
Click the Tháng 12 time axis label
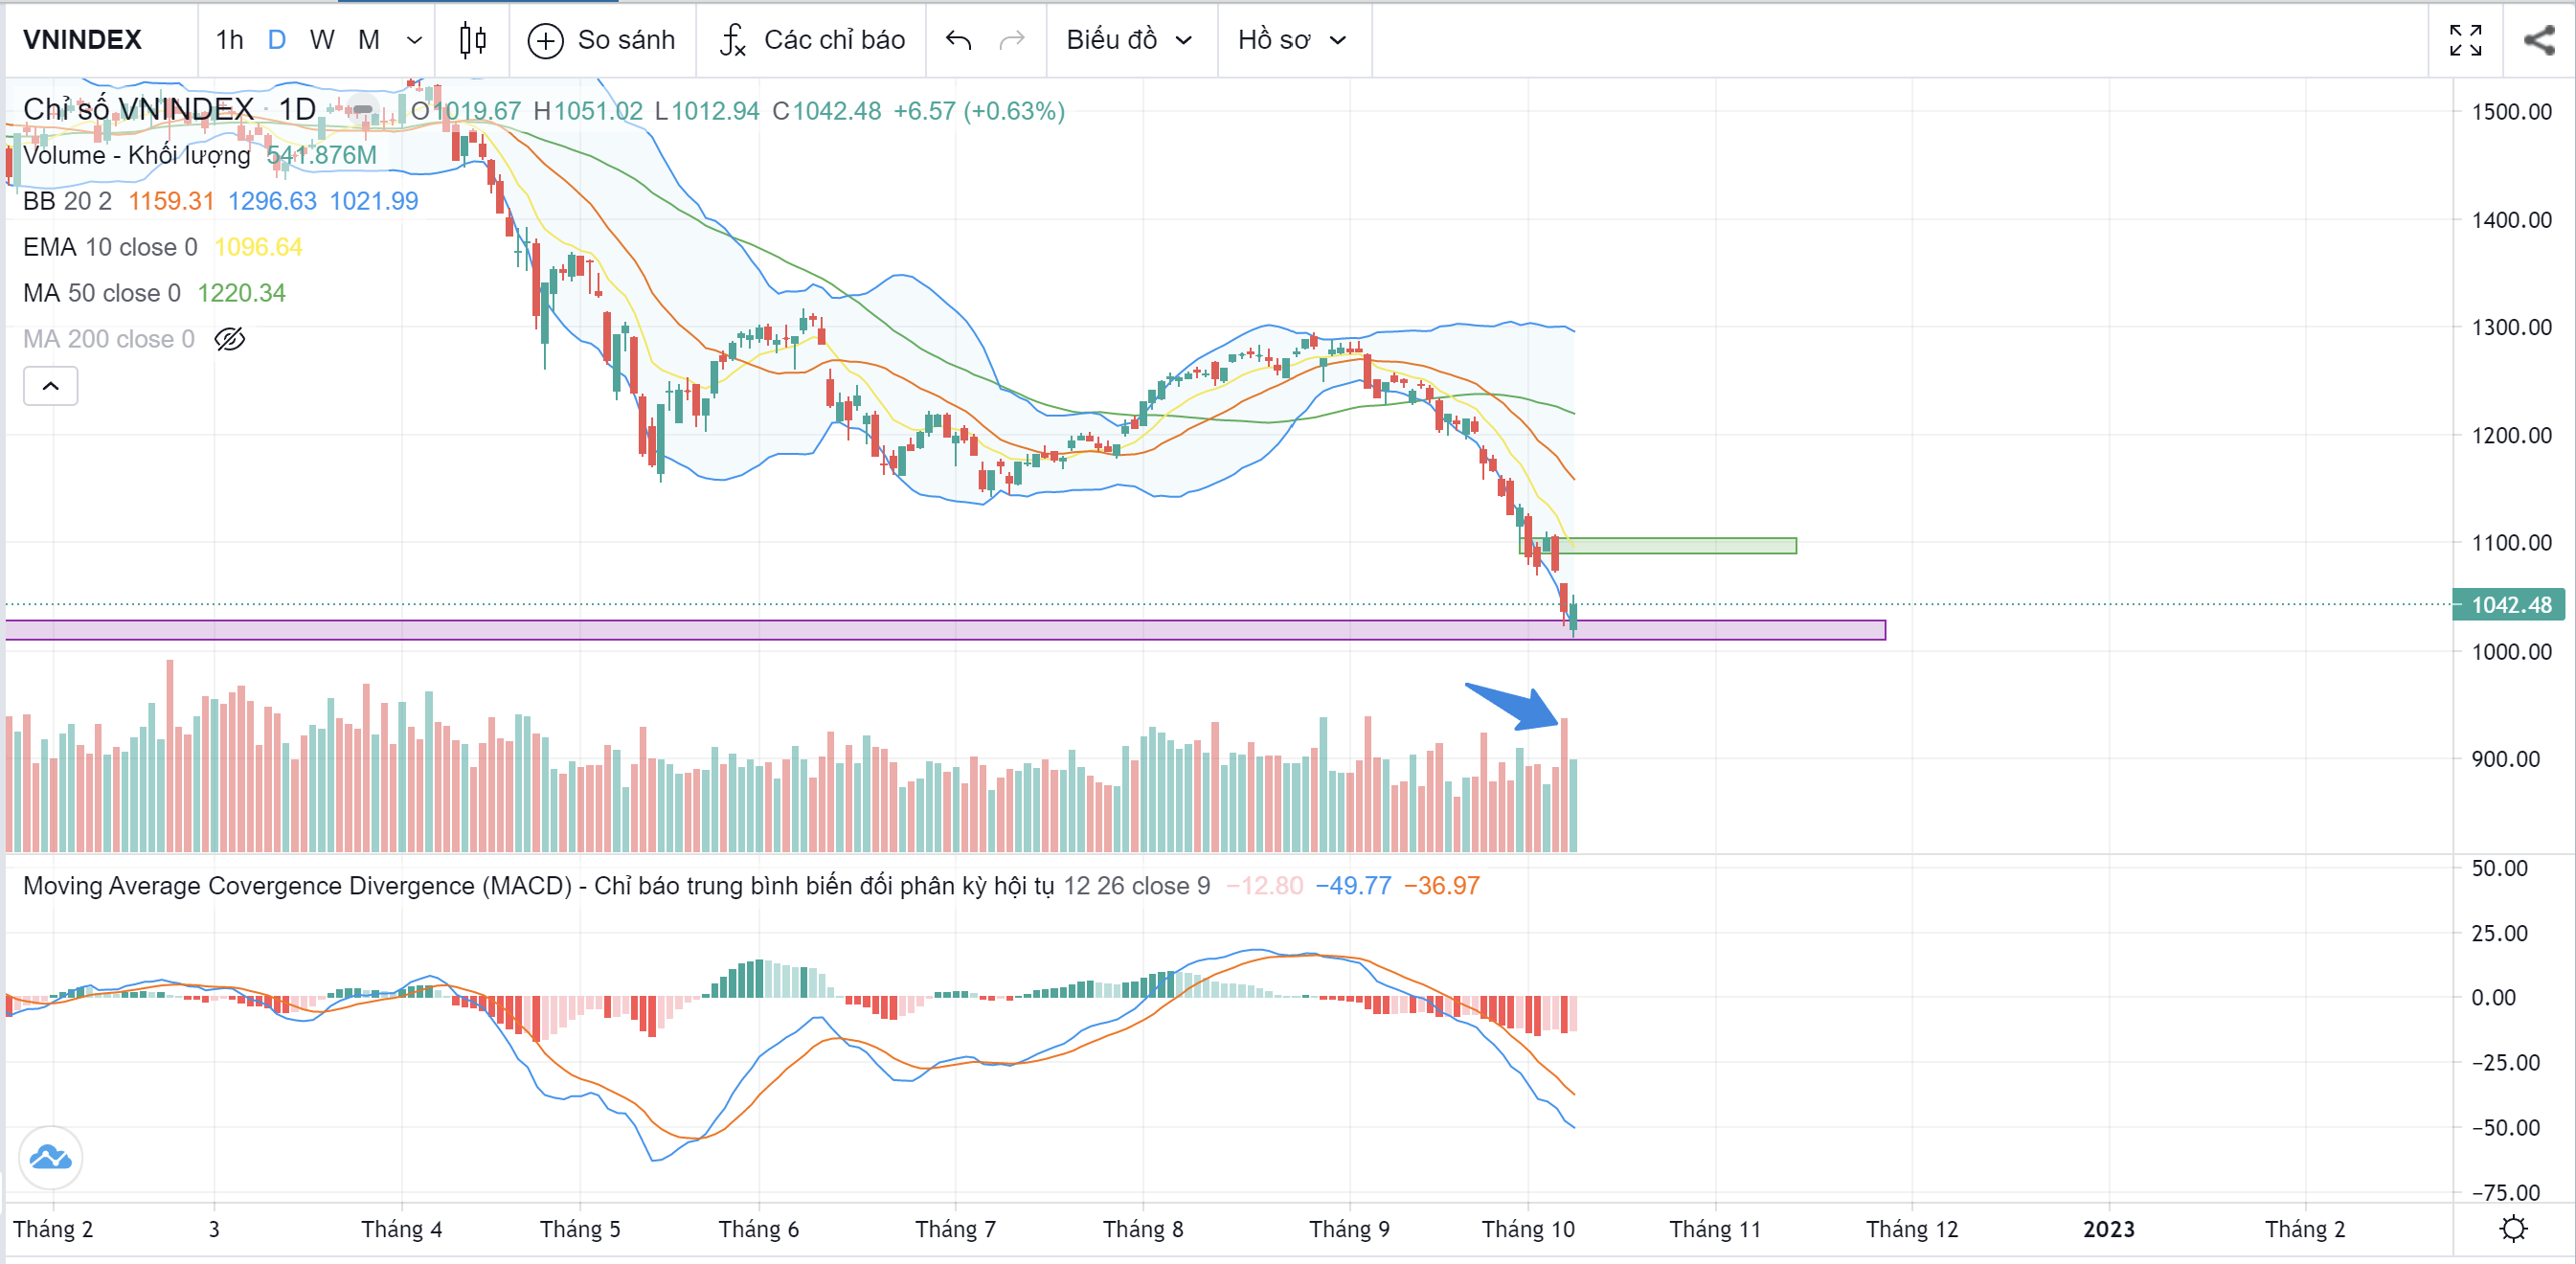pos(1911,1229)
